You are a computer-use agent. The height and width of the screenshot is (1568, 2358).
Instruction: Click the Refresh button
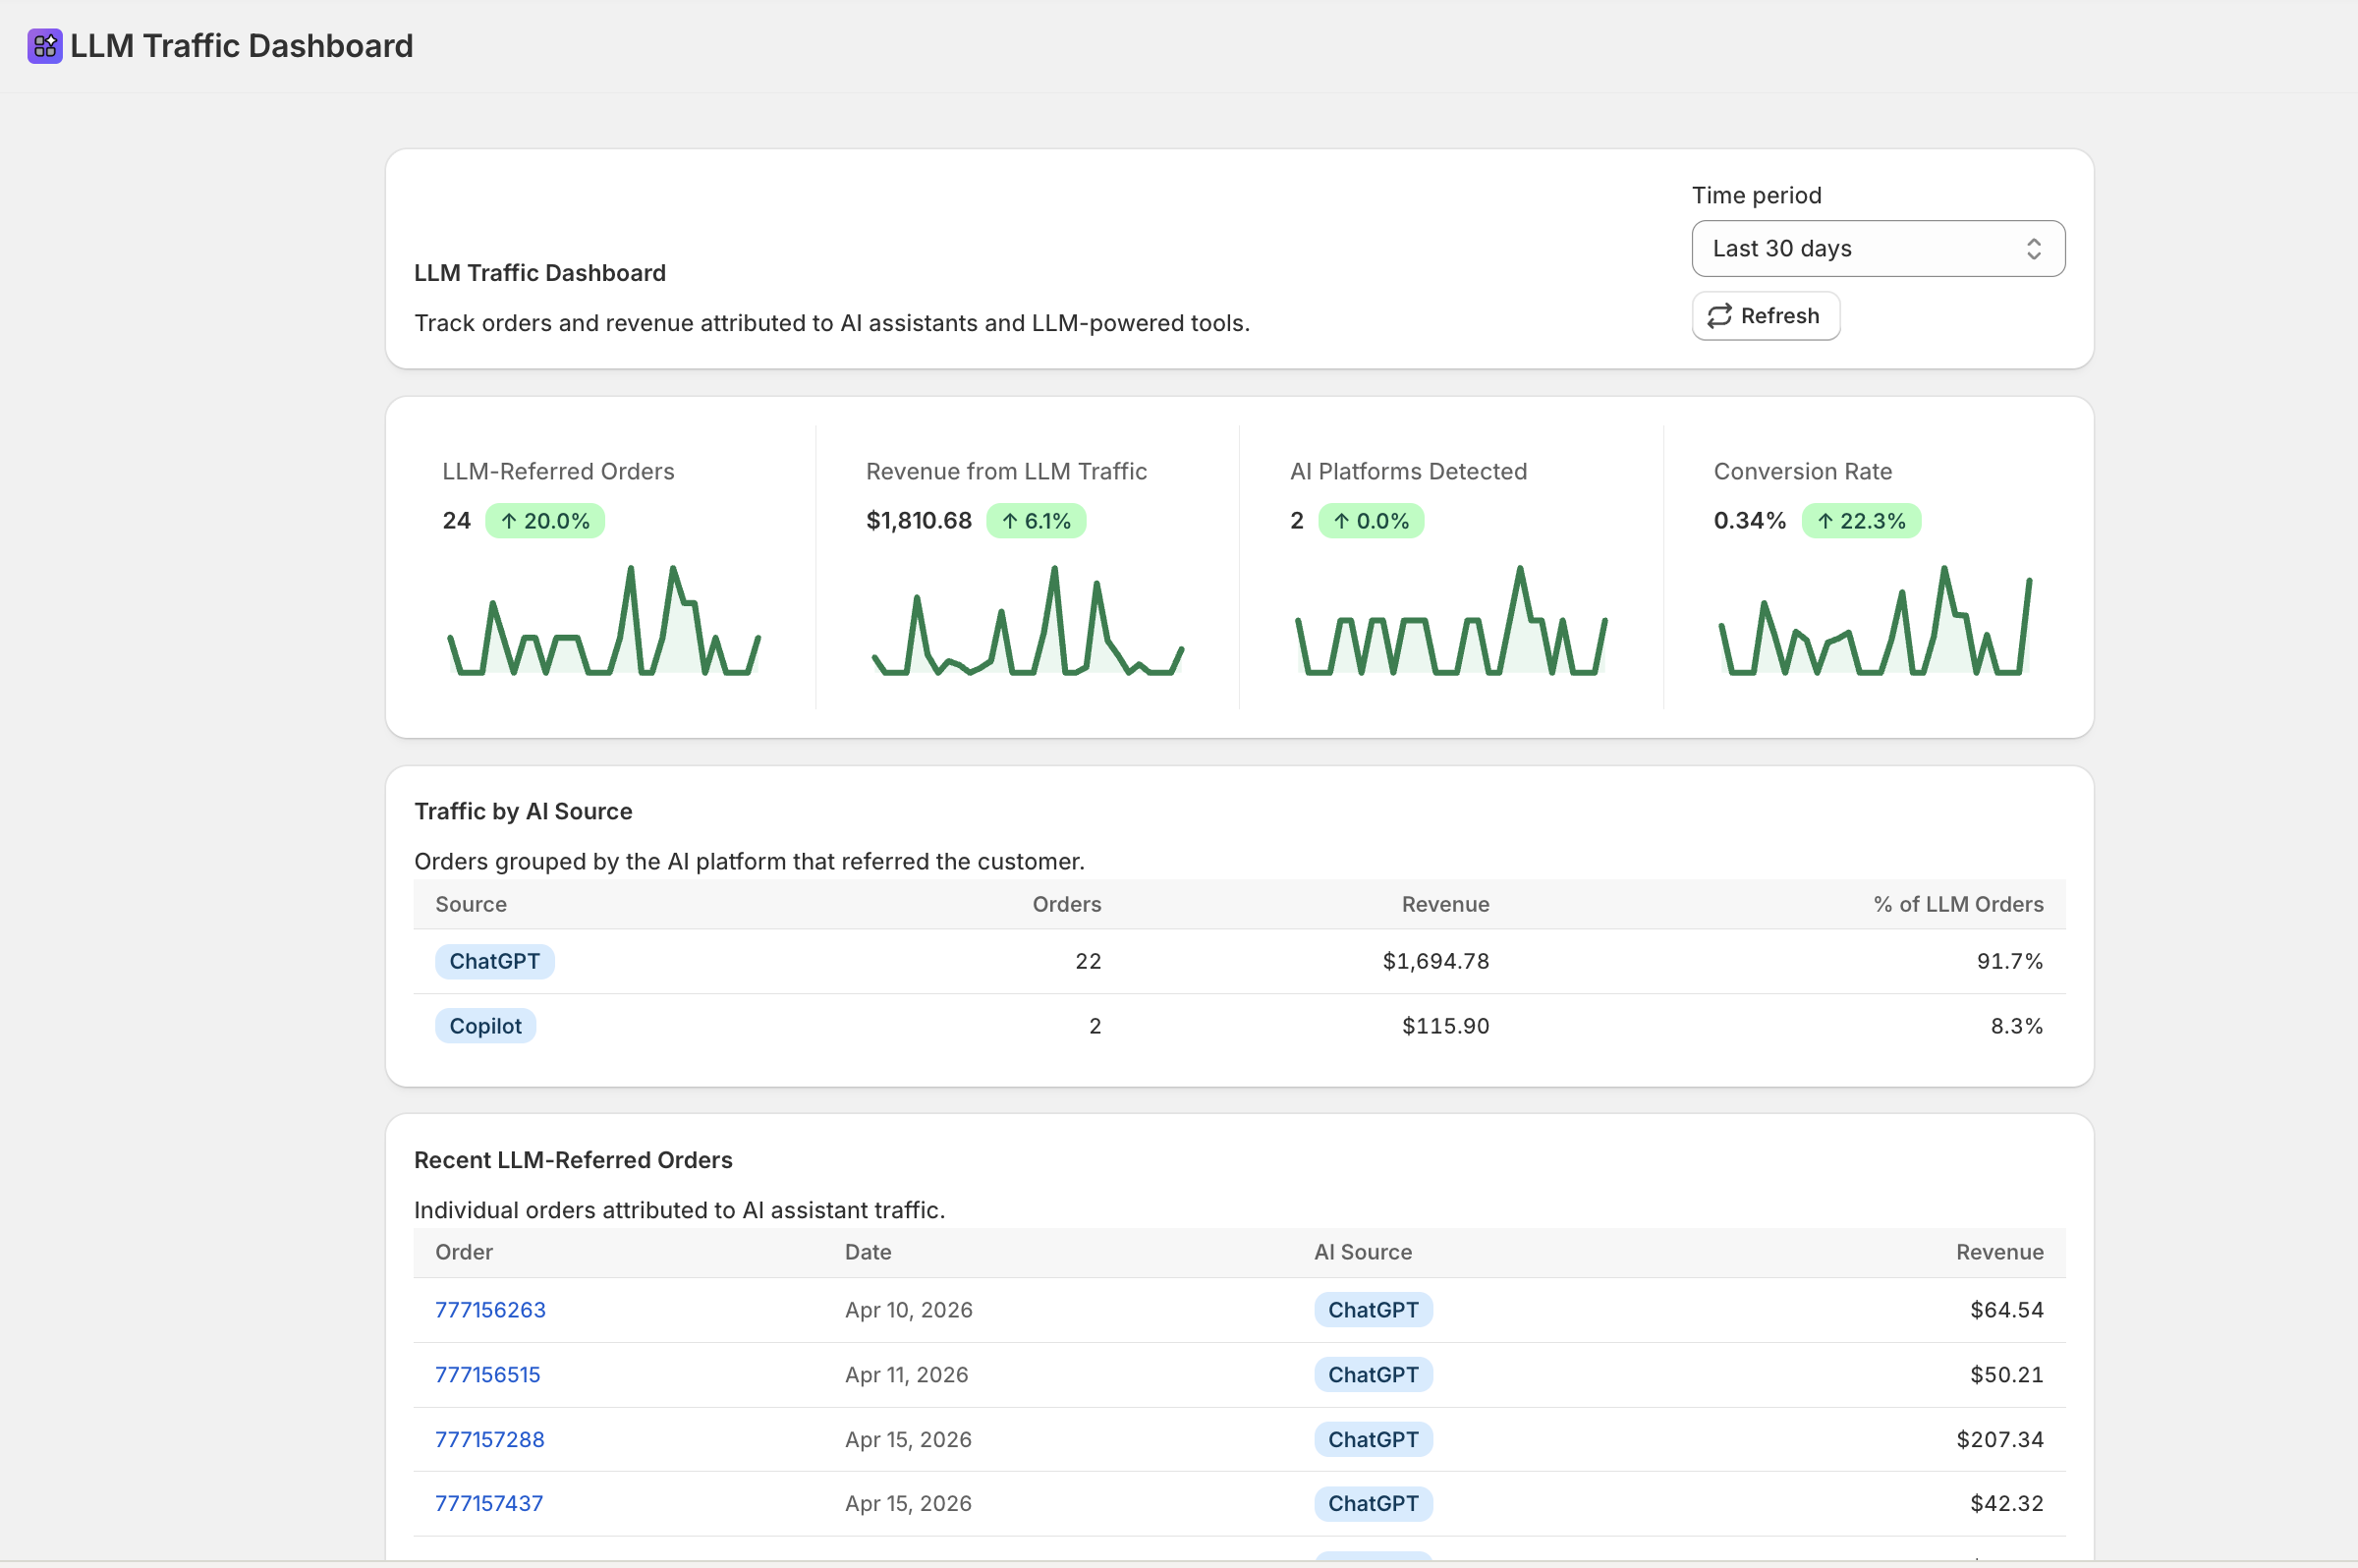(1765, 316)
